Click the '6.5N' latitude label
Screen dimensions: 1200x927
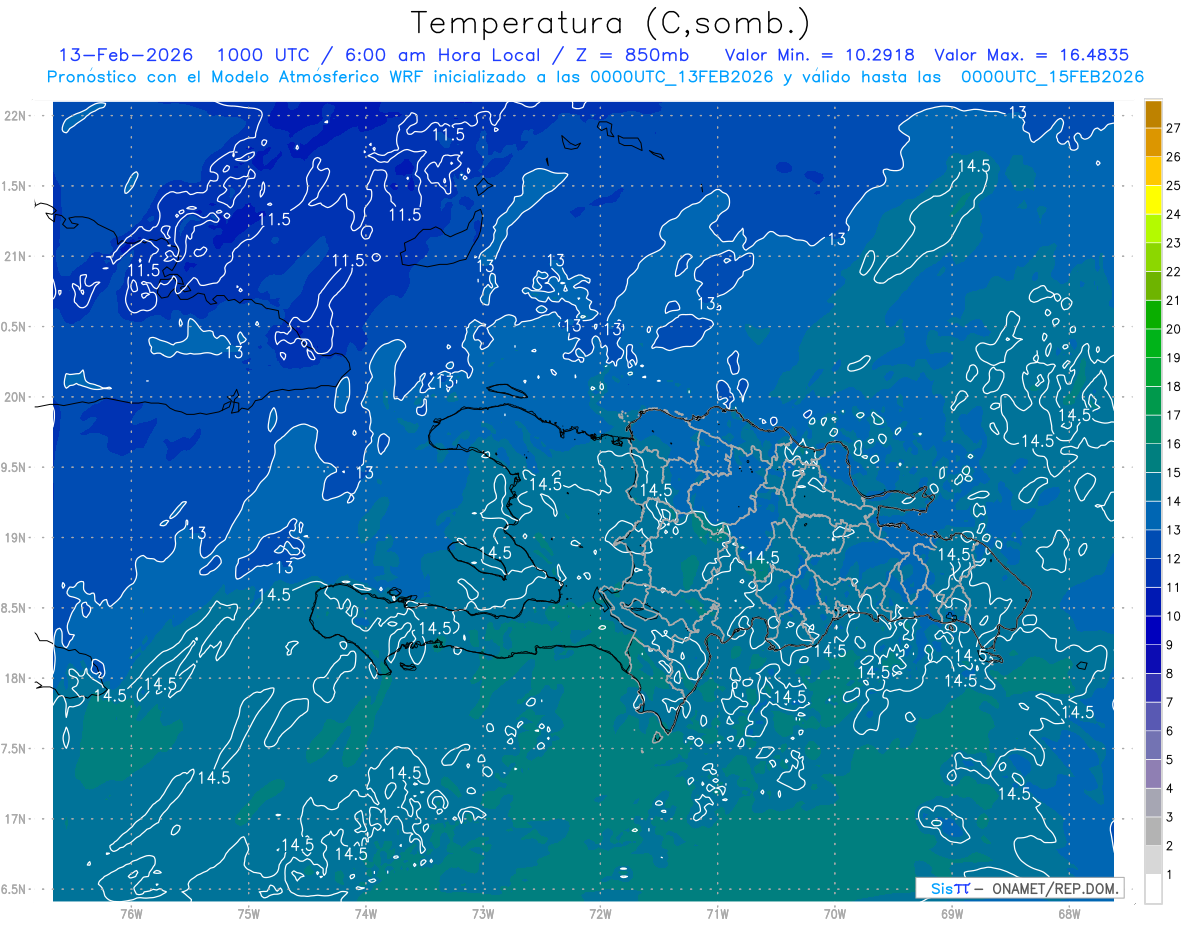pos(16,890)
